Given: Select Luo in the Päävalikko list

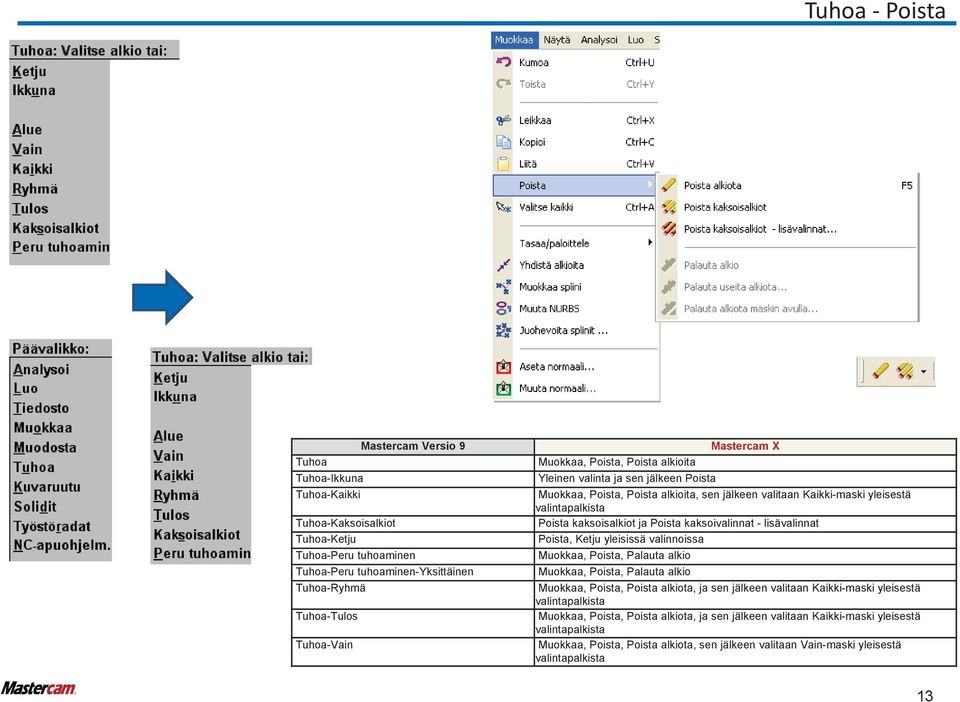Looking at the screenshot, I should pyautogui.click(x=26, y=389).
